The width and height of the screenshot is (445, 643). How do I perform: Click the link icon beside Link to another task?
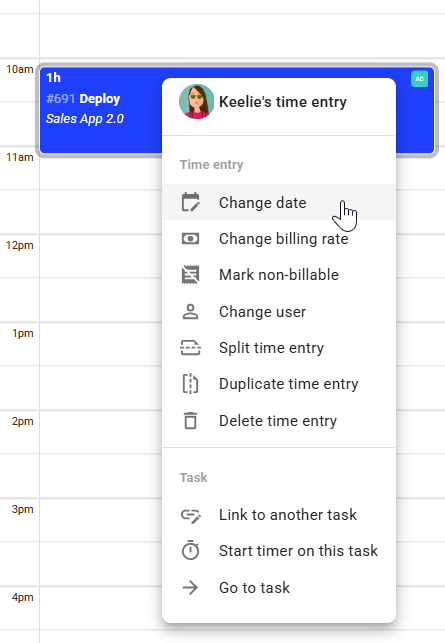[190, 515]
